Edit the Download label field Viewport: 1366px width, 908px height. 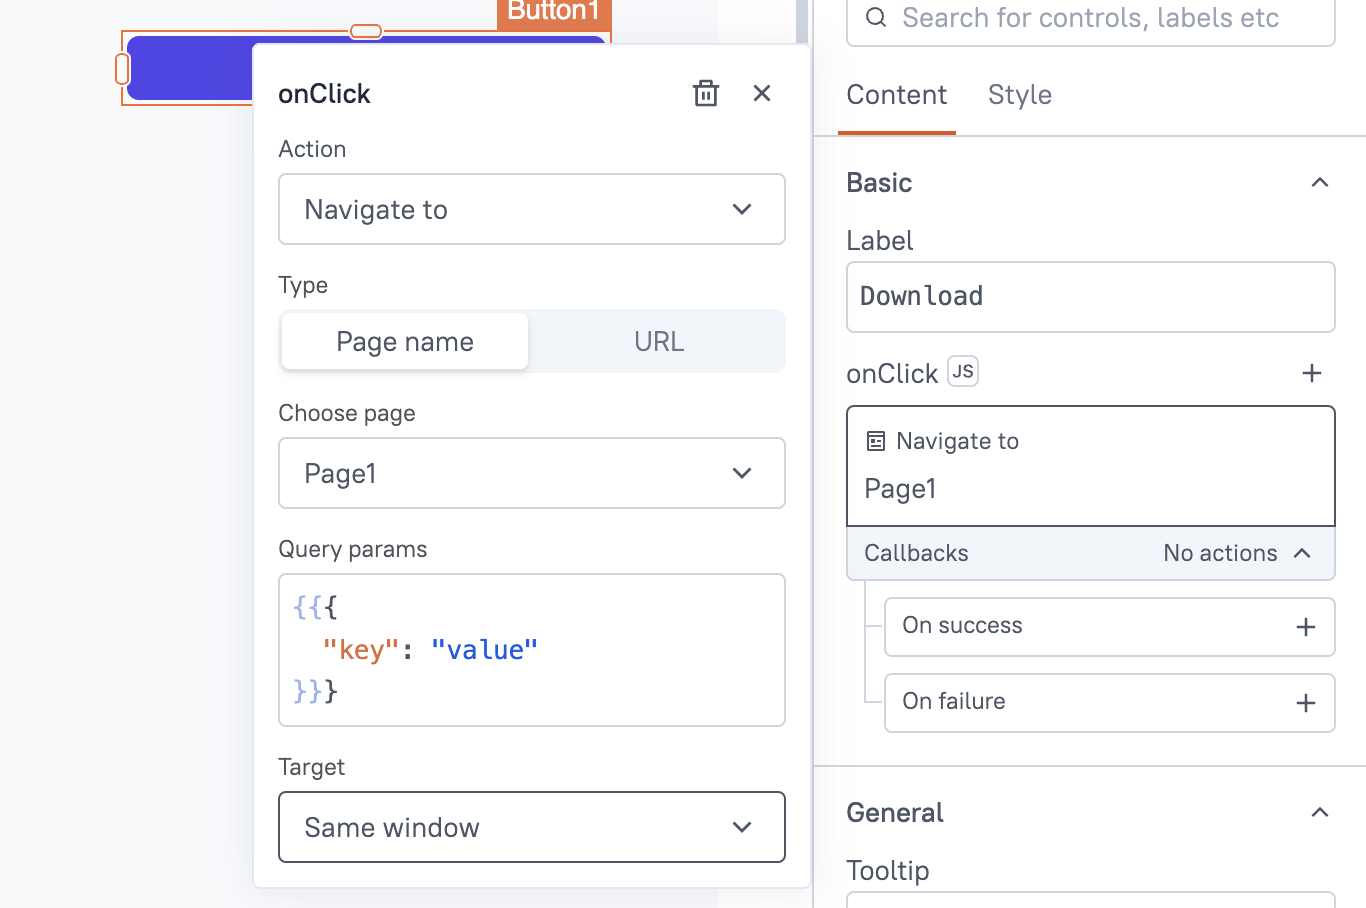pyautogui.click(x=1090, y=297)
